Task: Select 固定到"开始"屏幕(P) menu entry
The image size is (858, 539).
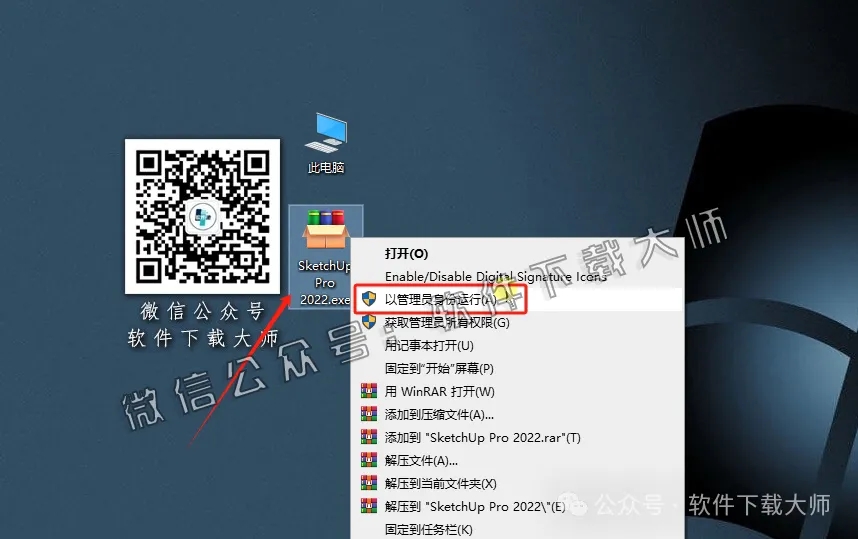Action: [x=439, y=368]
